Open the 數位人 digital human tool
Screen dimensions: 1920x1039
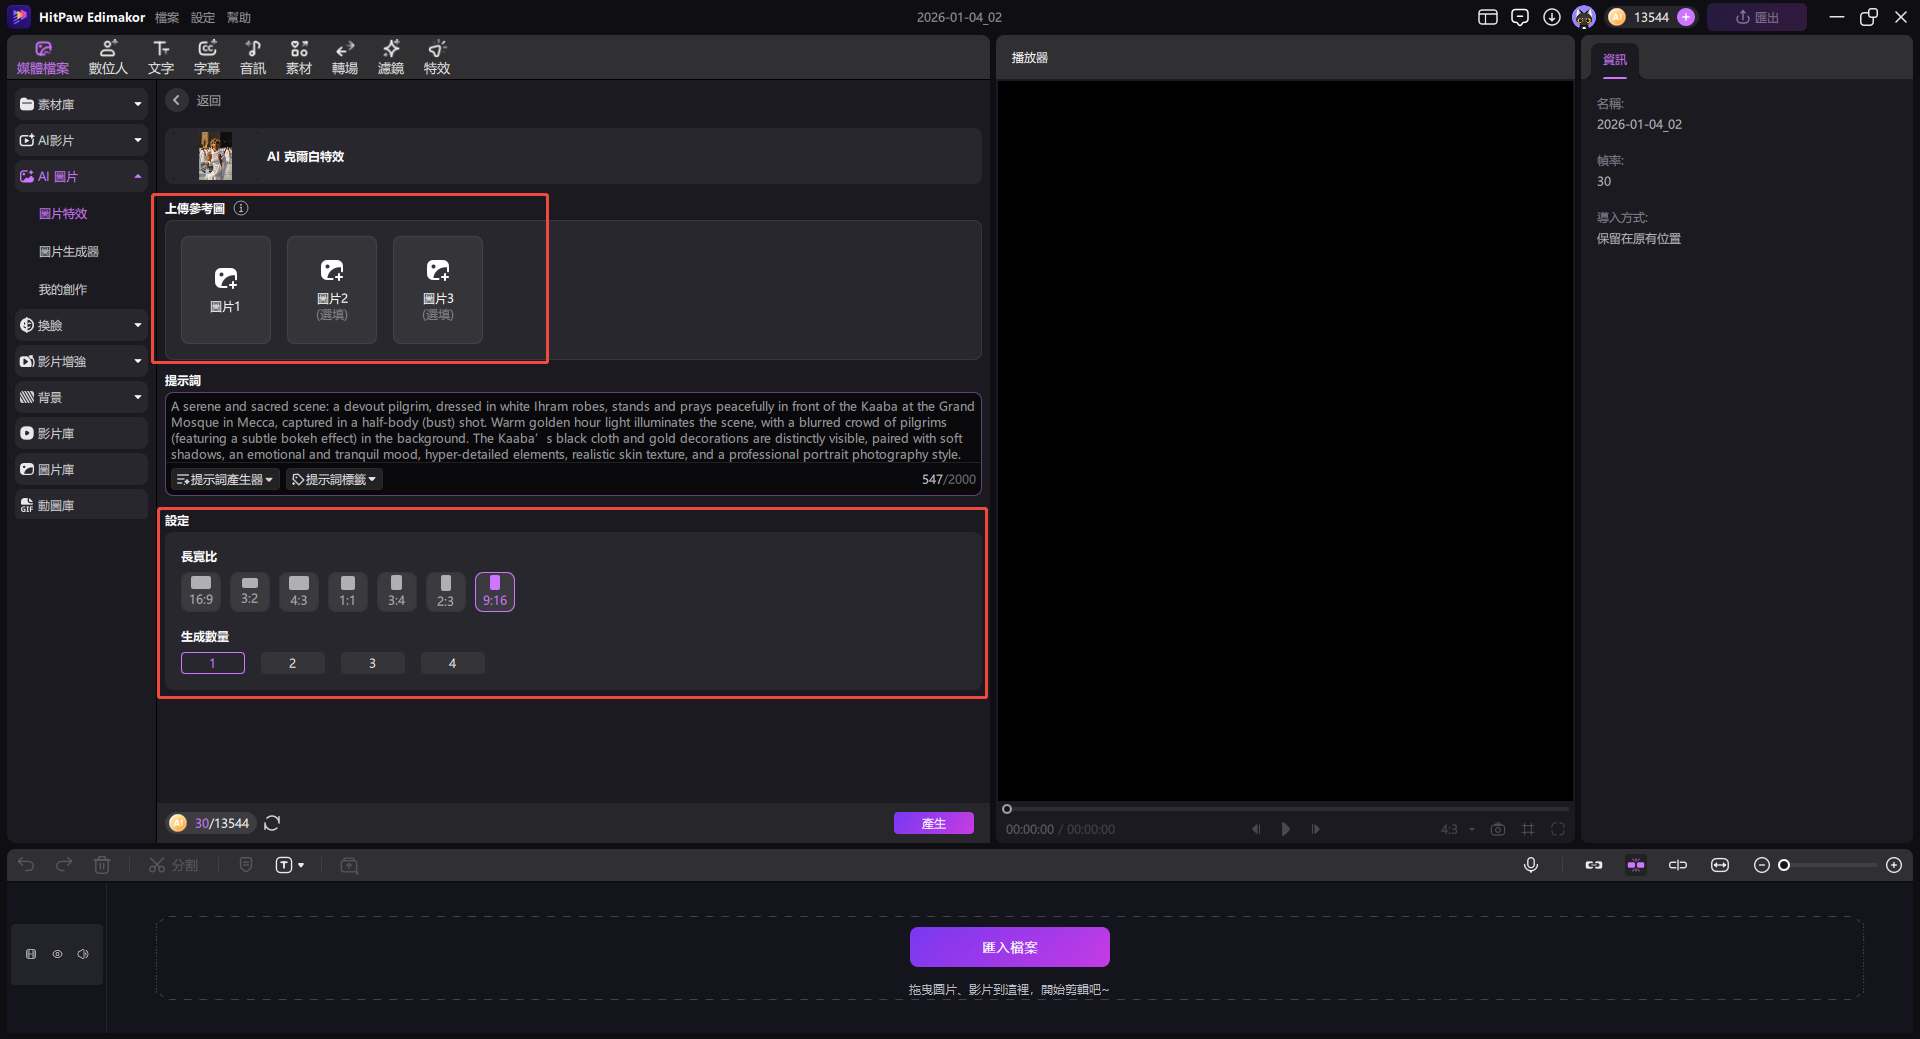pyautogui.click(x=108, y=57)
